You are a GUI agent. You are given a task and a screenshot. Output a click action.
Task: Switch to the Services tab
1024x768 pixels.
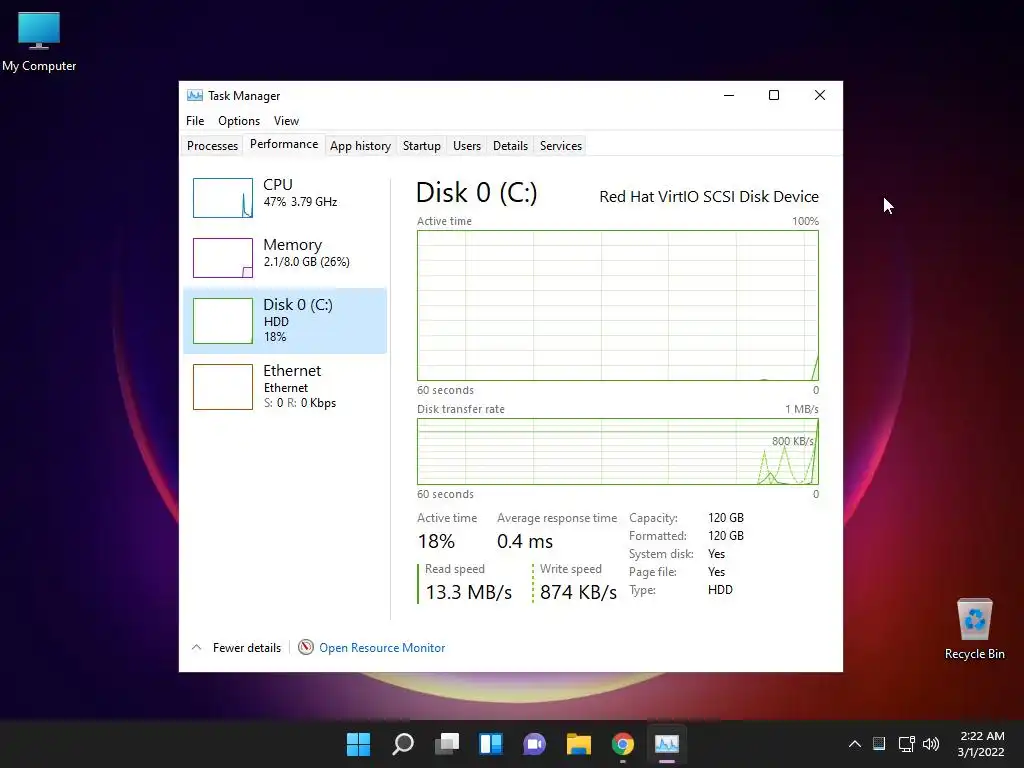pos(561,146)
